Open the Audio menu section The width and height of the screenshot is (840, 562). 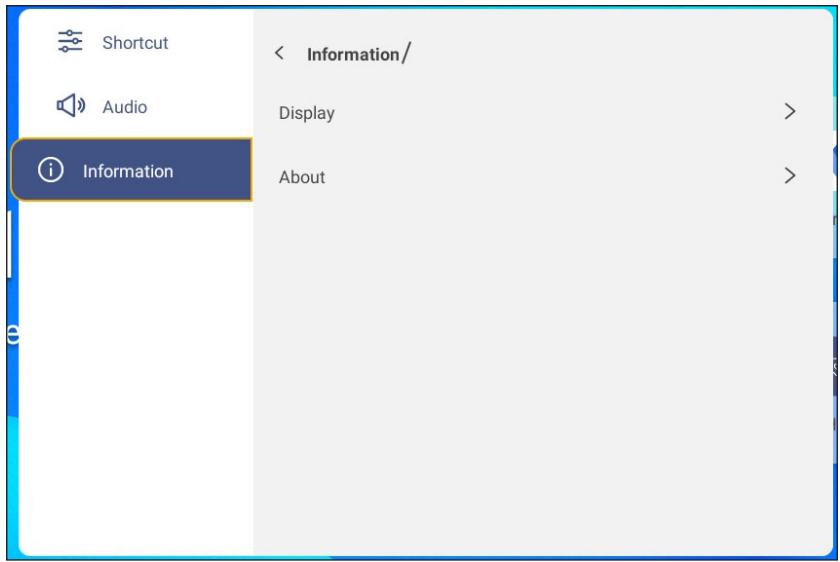pyautogui.click(x=136, y=106)
